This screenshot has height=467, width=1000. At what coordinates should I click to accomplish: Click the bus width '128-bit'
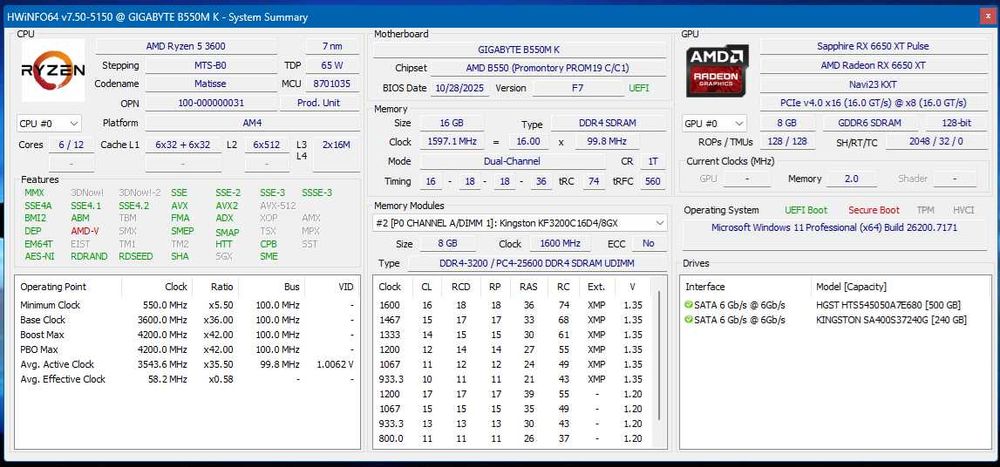tap(956, 123)
